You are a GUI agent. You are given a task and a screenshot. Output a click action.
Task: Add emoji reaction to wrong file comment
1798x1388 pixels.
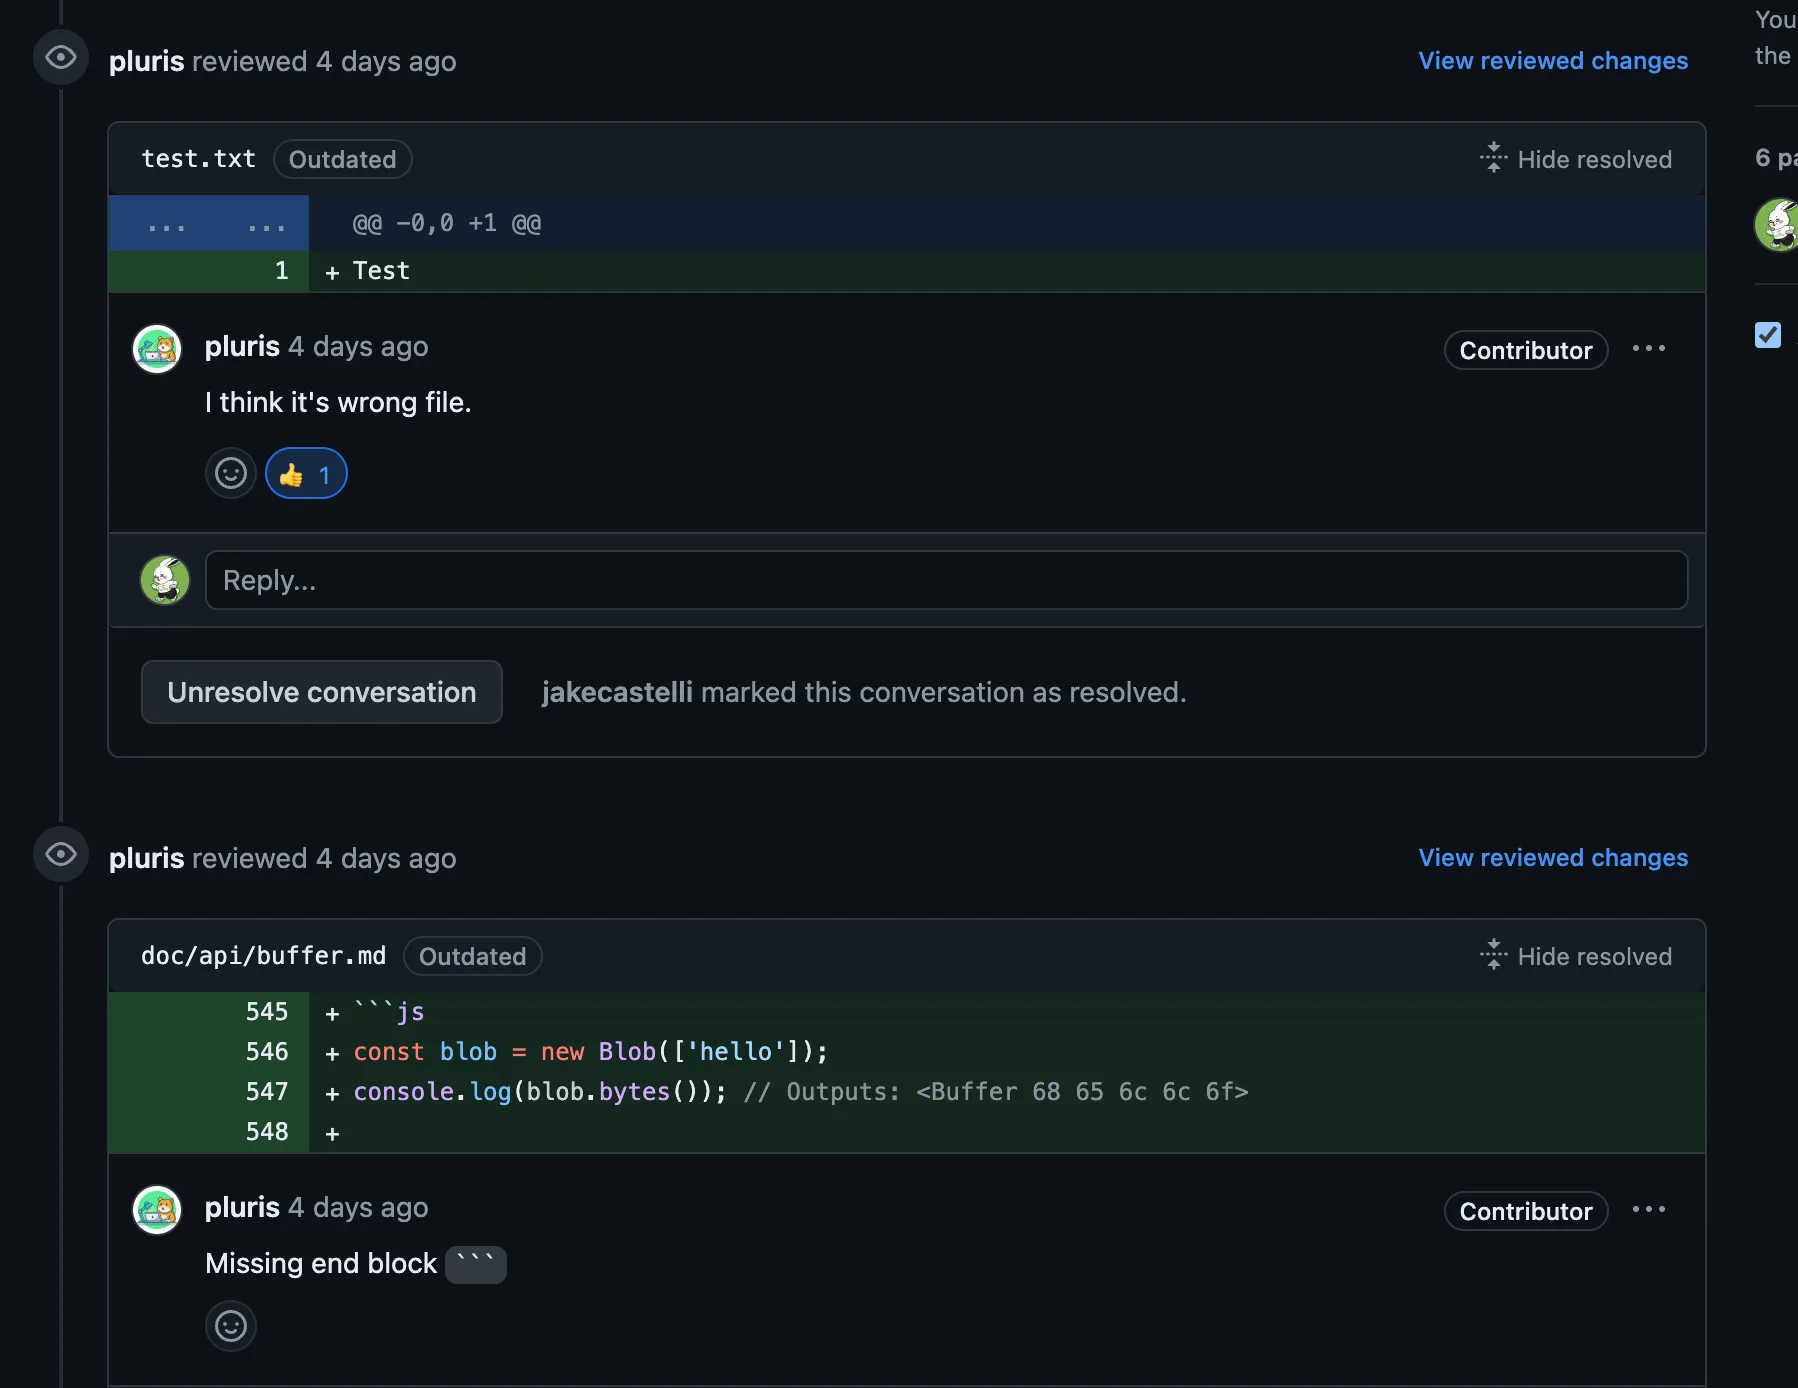point(231,473)
